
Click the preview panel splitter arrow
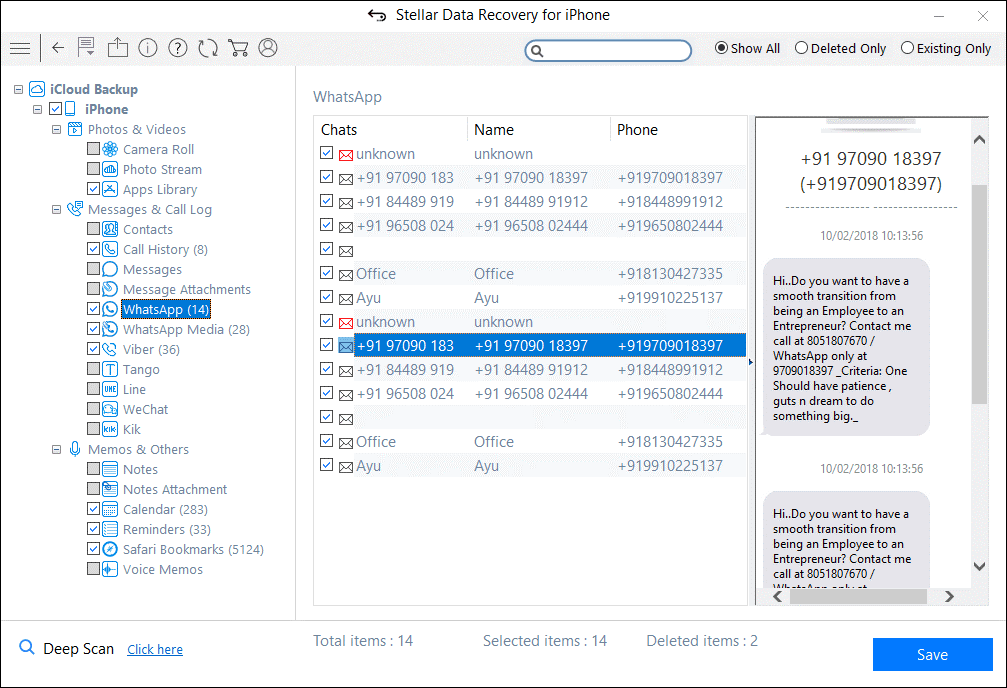point(751,362)
